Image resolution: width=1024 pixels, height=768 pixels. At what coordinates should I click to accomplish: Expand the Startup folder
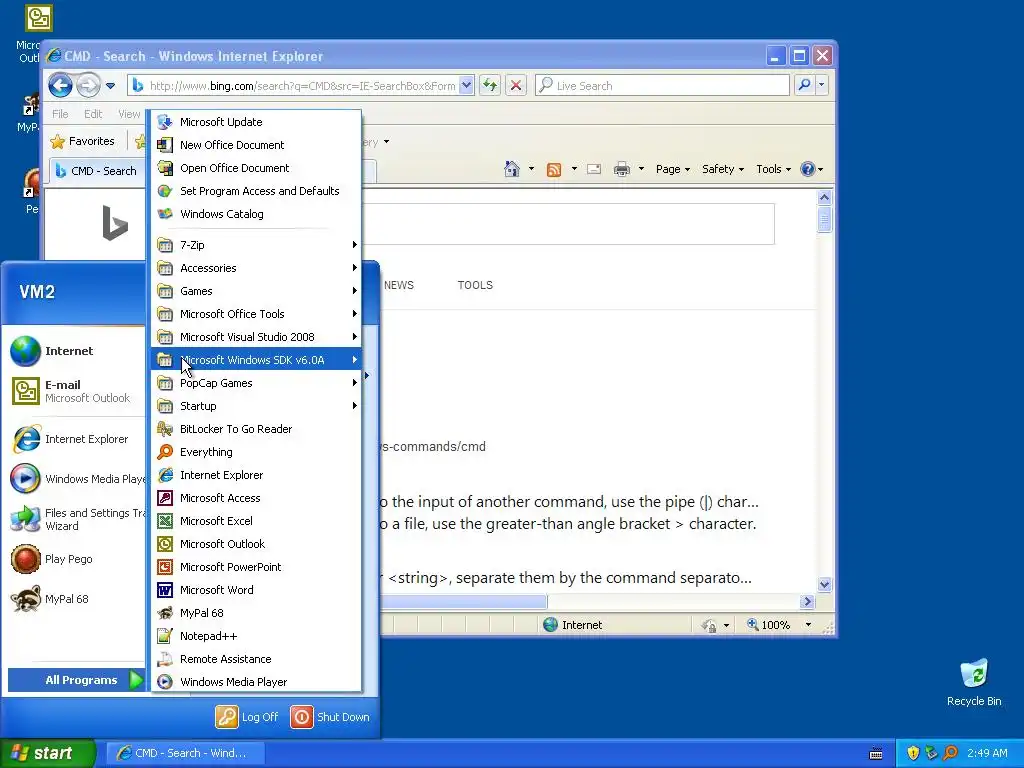pos(256,406)
